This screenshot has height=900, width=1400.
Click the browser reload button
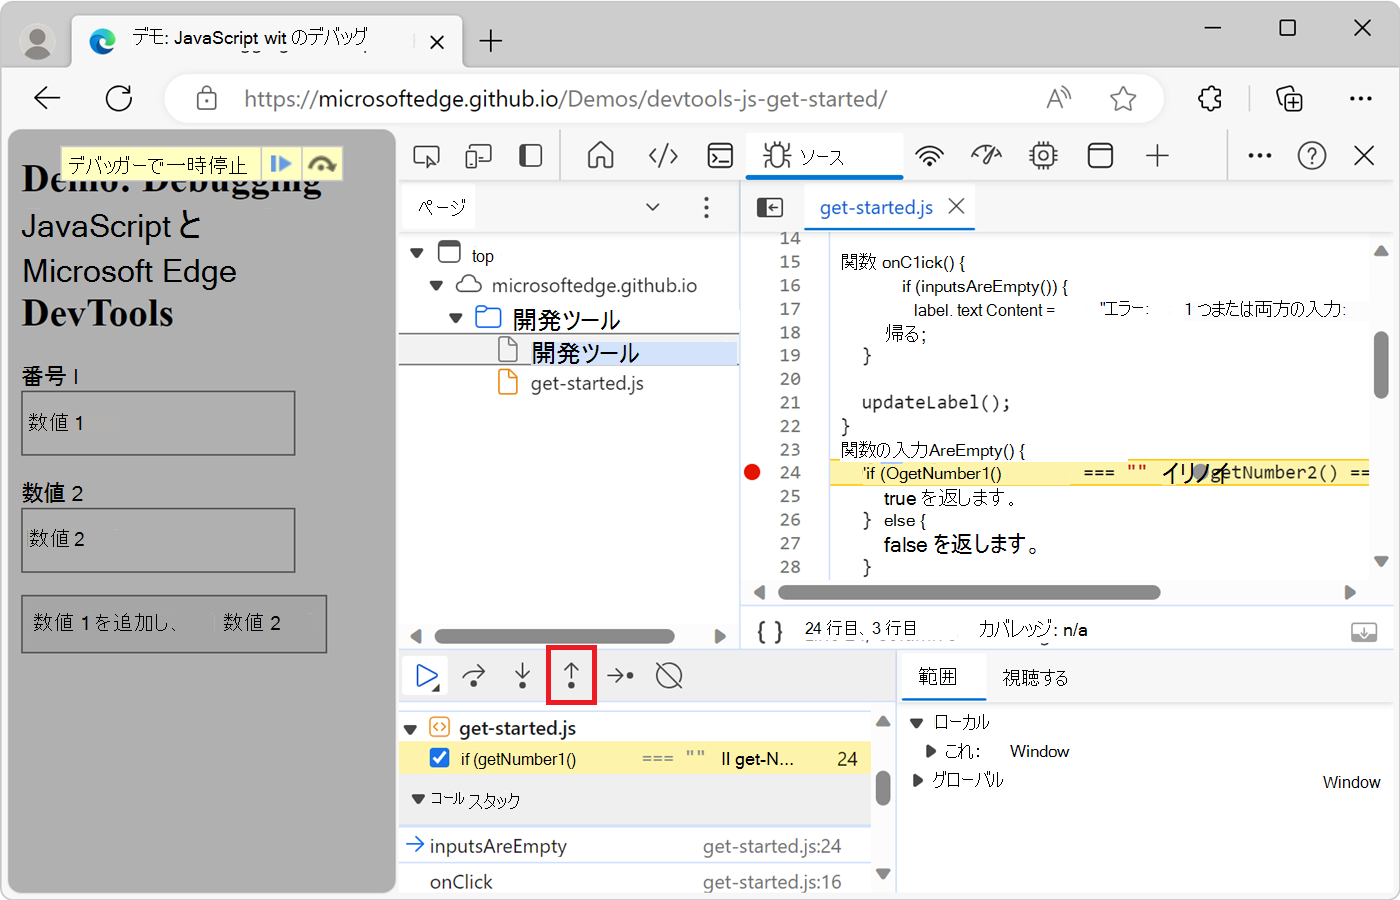[x=119, y=98]
